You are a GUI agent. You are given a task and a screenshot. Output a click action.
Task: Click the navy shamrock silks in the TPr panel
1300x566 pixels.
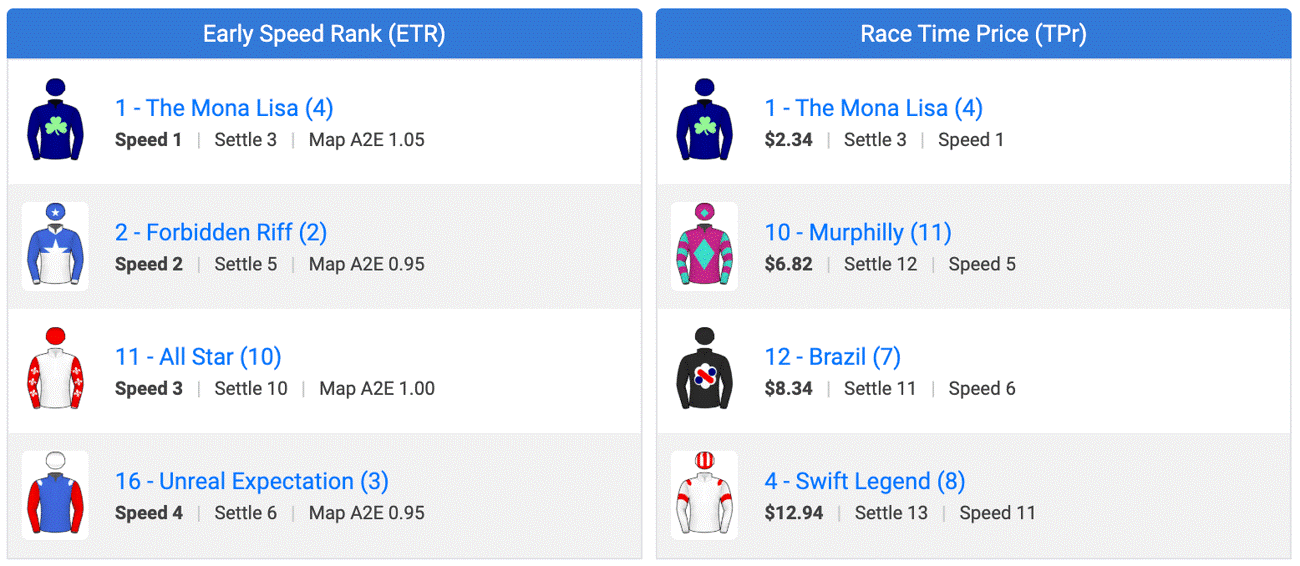(704, 121)
